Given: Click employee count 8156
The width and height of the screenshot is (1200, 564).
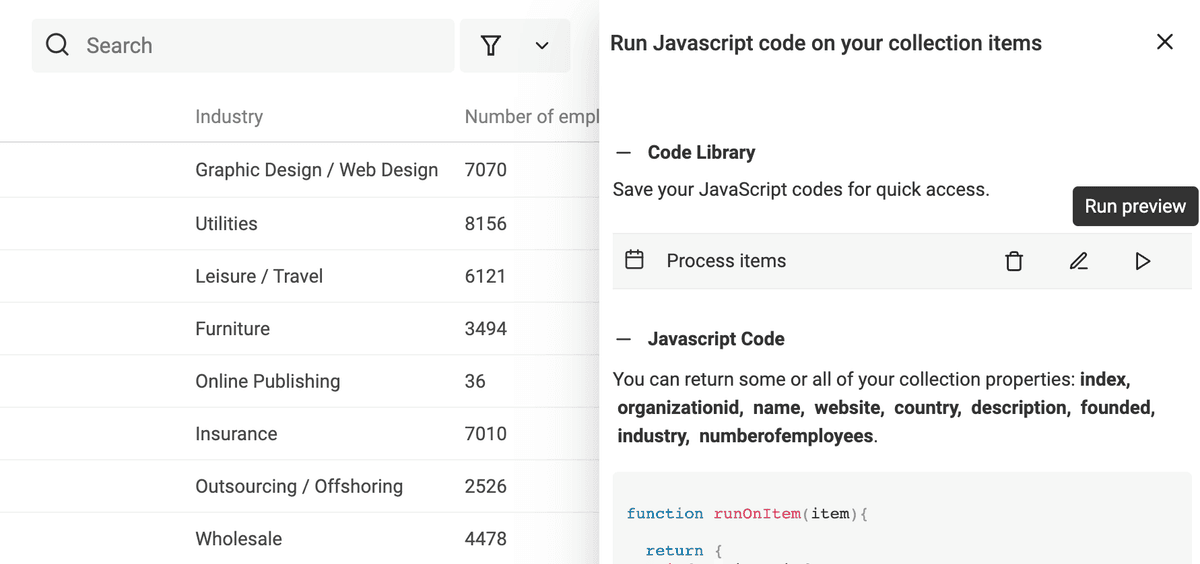Looking at the screenshot, I should click(x=486, y=223).
